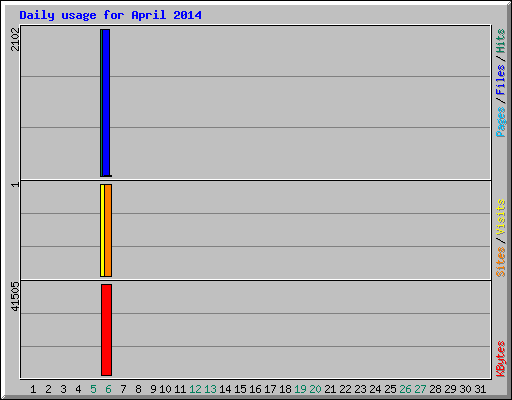The image size is (512, 400).
Task: Click day label '3' on the x-axis
Action: click(x=63, y=389)
